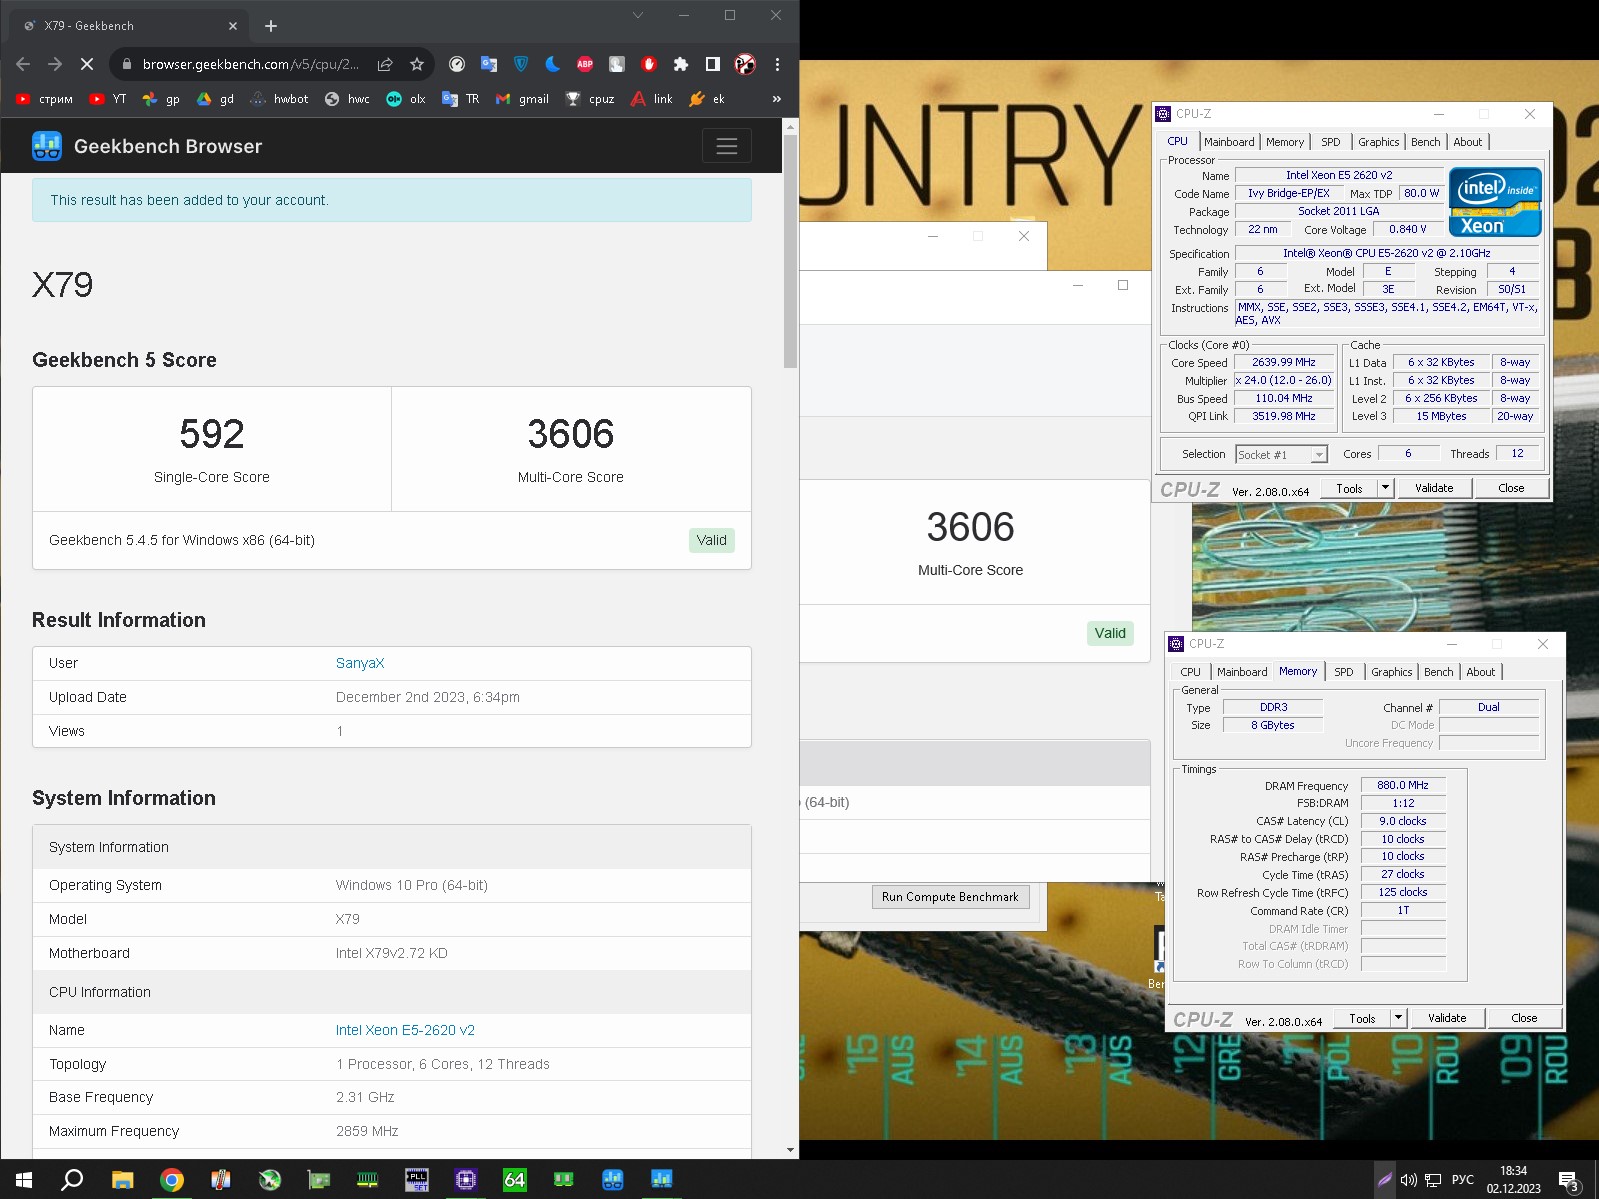
Task: Open About tab in bottom CPU-Z window
Action: [x=1481, y=672]
